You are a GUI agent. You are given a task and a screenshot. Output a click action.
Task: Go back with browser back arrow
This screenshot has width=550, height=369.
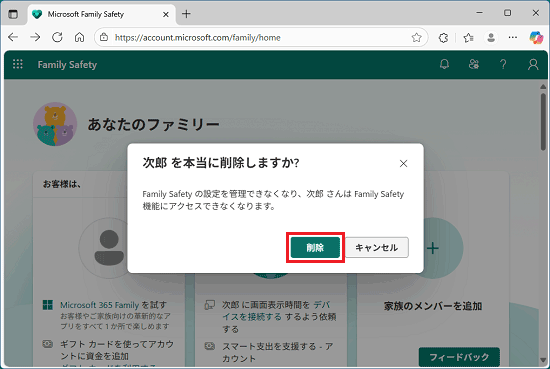(x=13, y=37)
